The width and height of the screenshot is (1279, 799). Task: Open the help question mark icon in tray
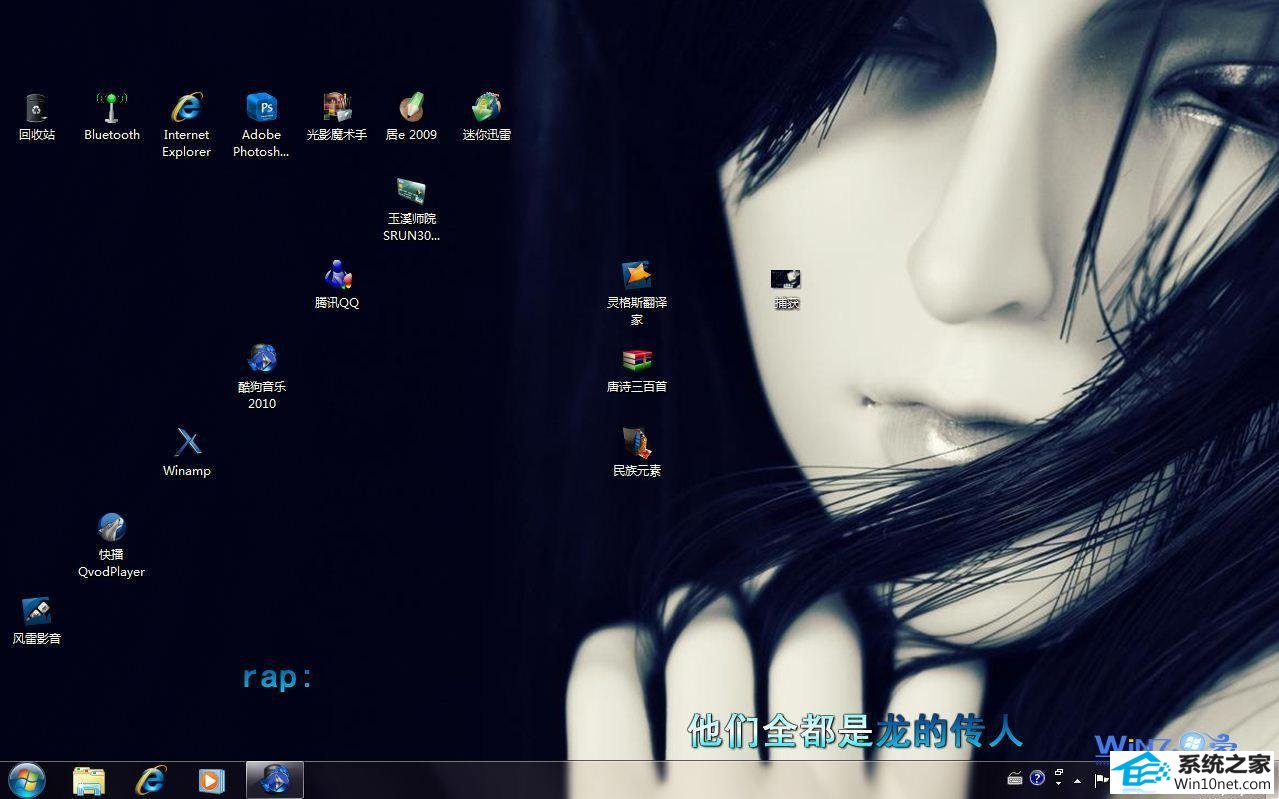(x=1037, y=778)
